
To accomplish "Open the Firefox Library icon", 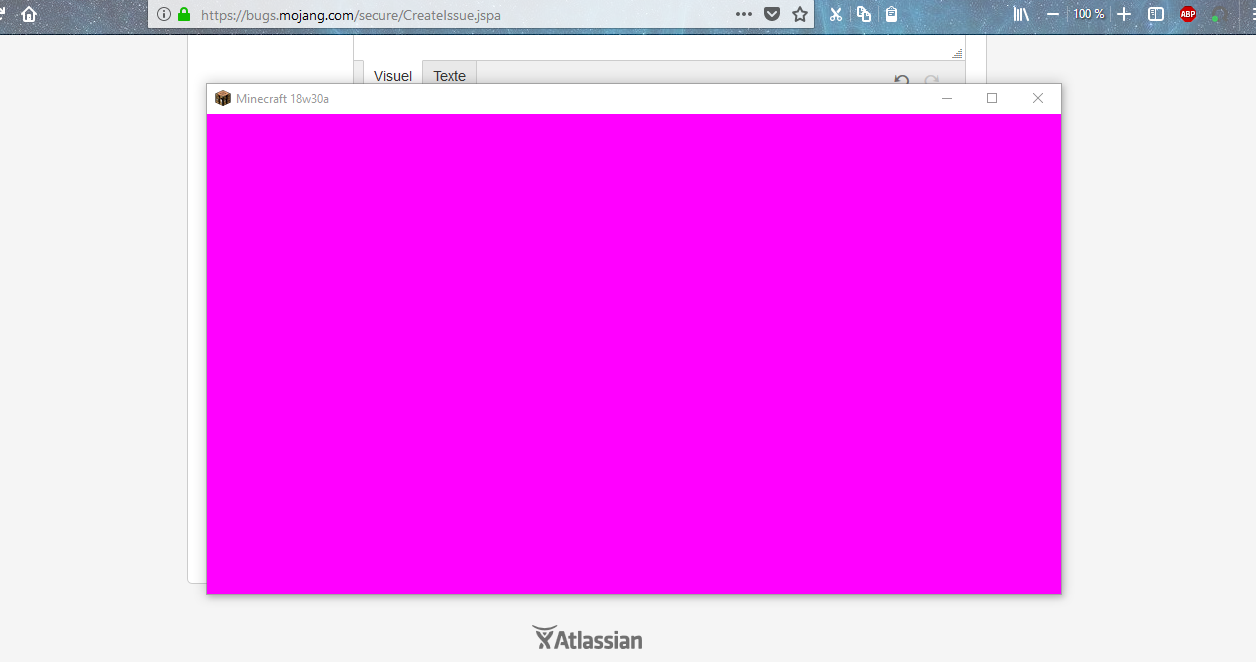I will pyautogui.click(x=1021, y=14).
